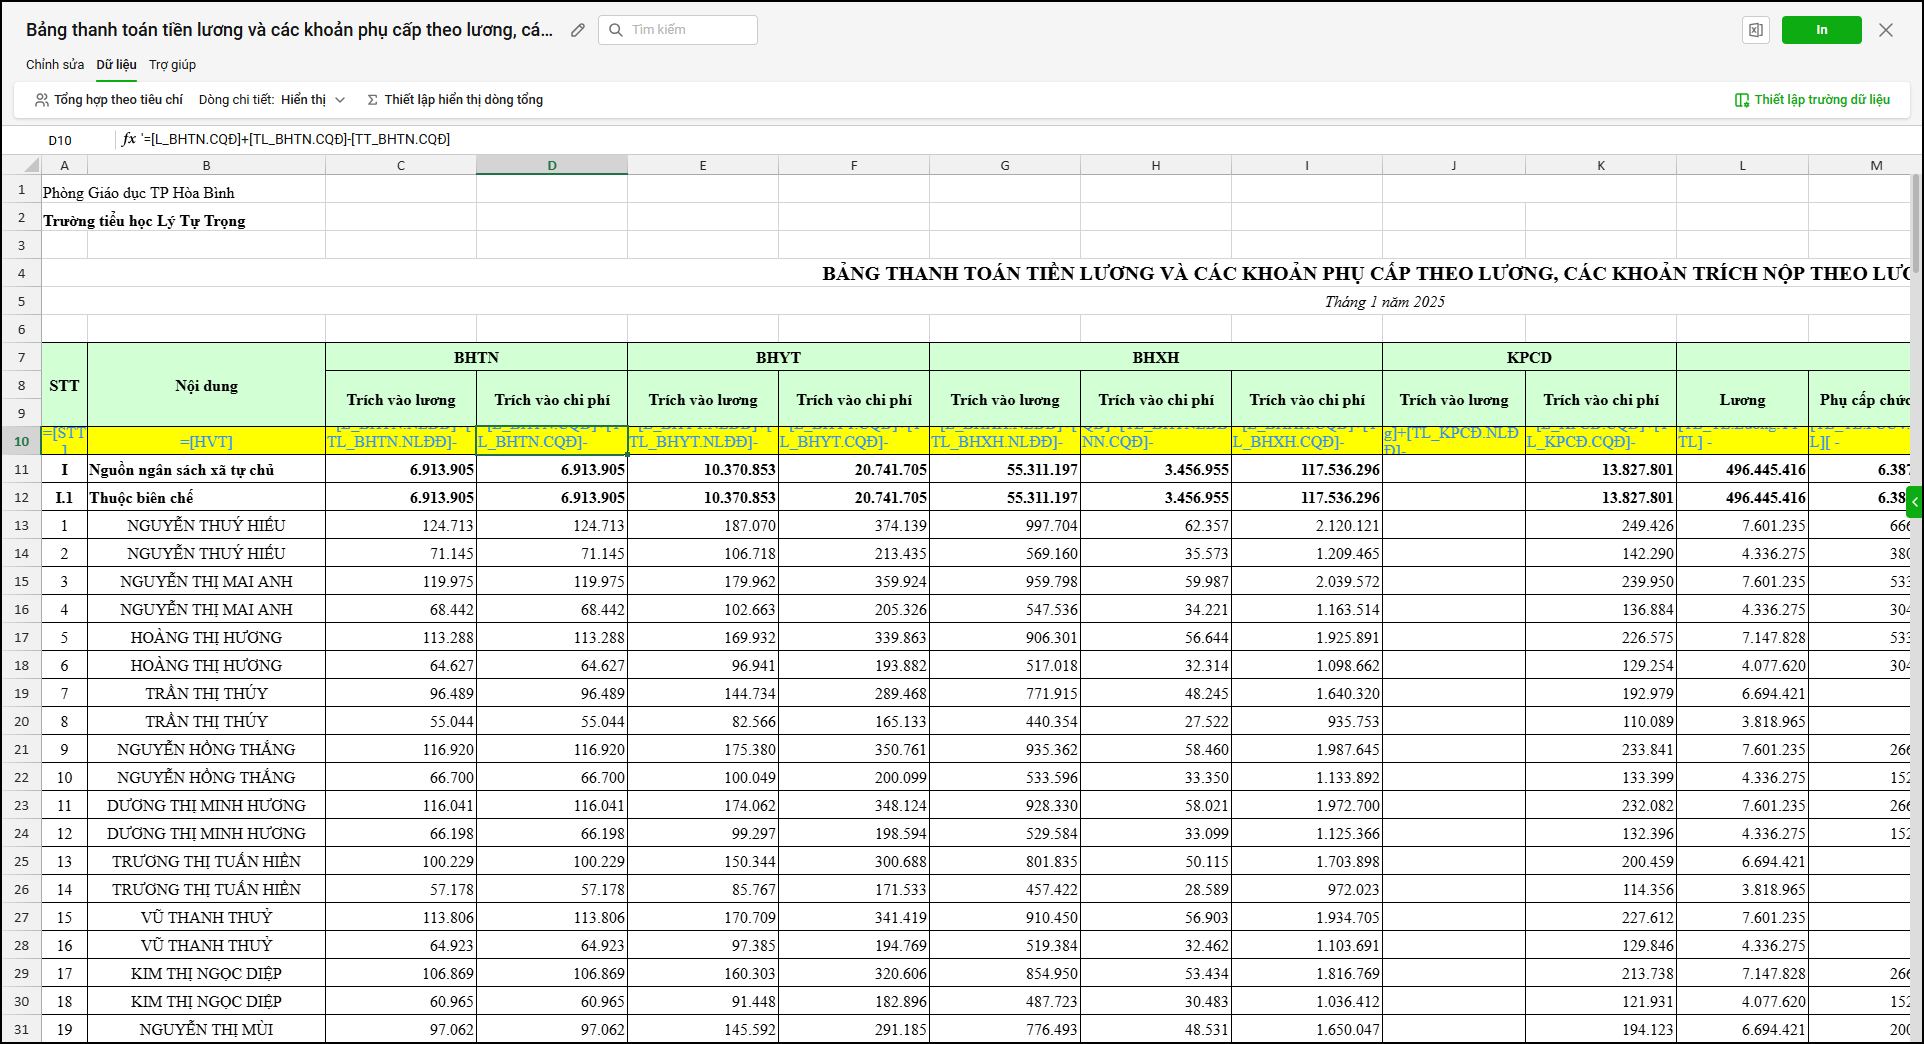This screenshot has width=1924, height=1044.
Task: Select column D header
Action: click(552, 165)
